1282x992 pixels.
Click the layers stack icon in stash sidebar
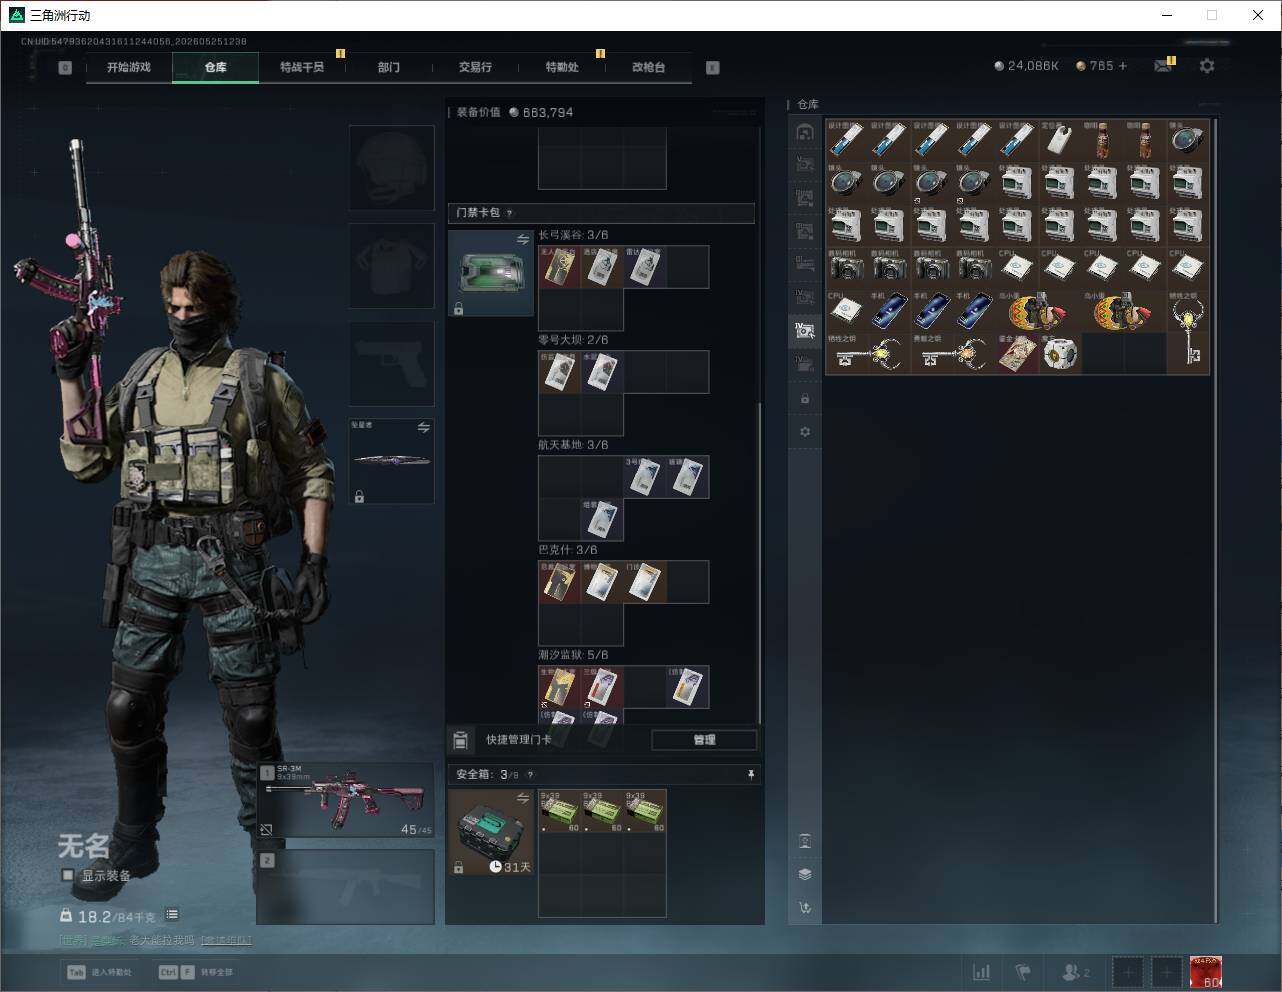coord(805,874)
